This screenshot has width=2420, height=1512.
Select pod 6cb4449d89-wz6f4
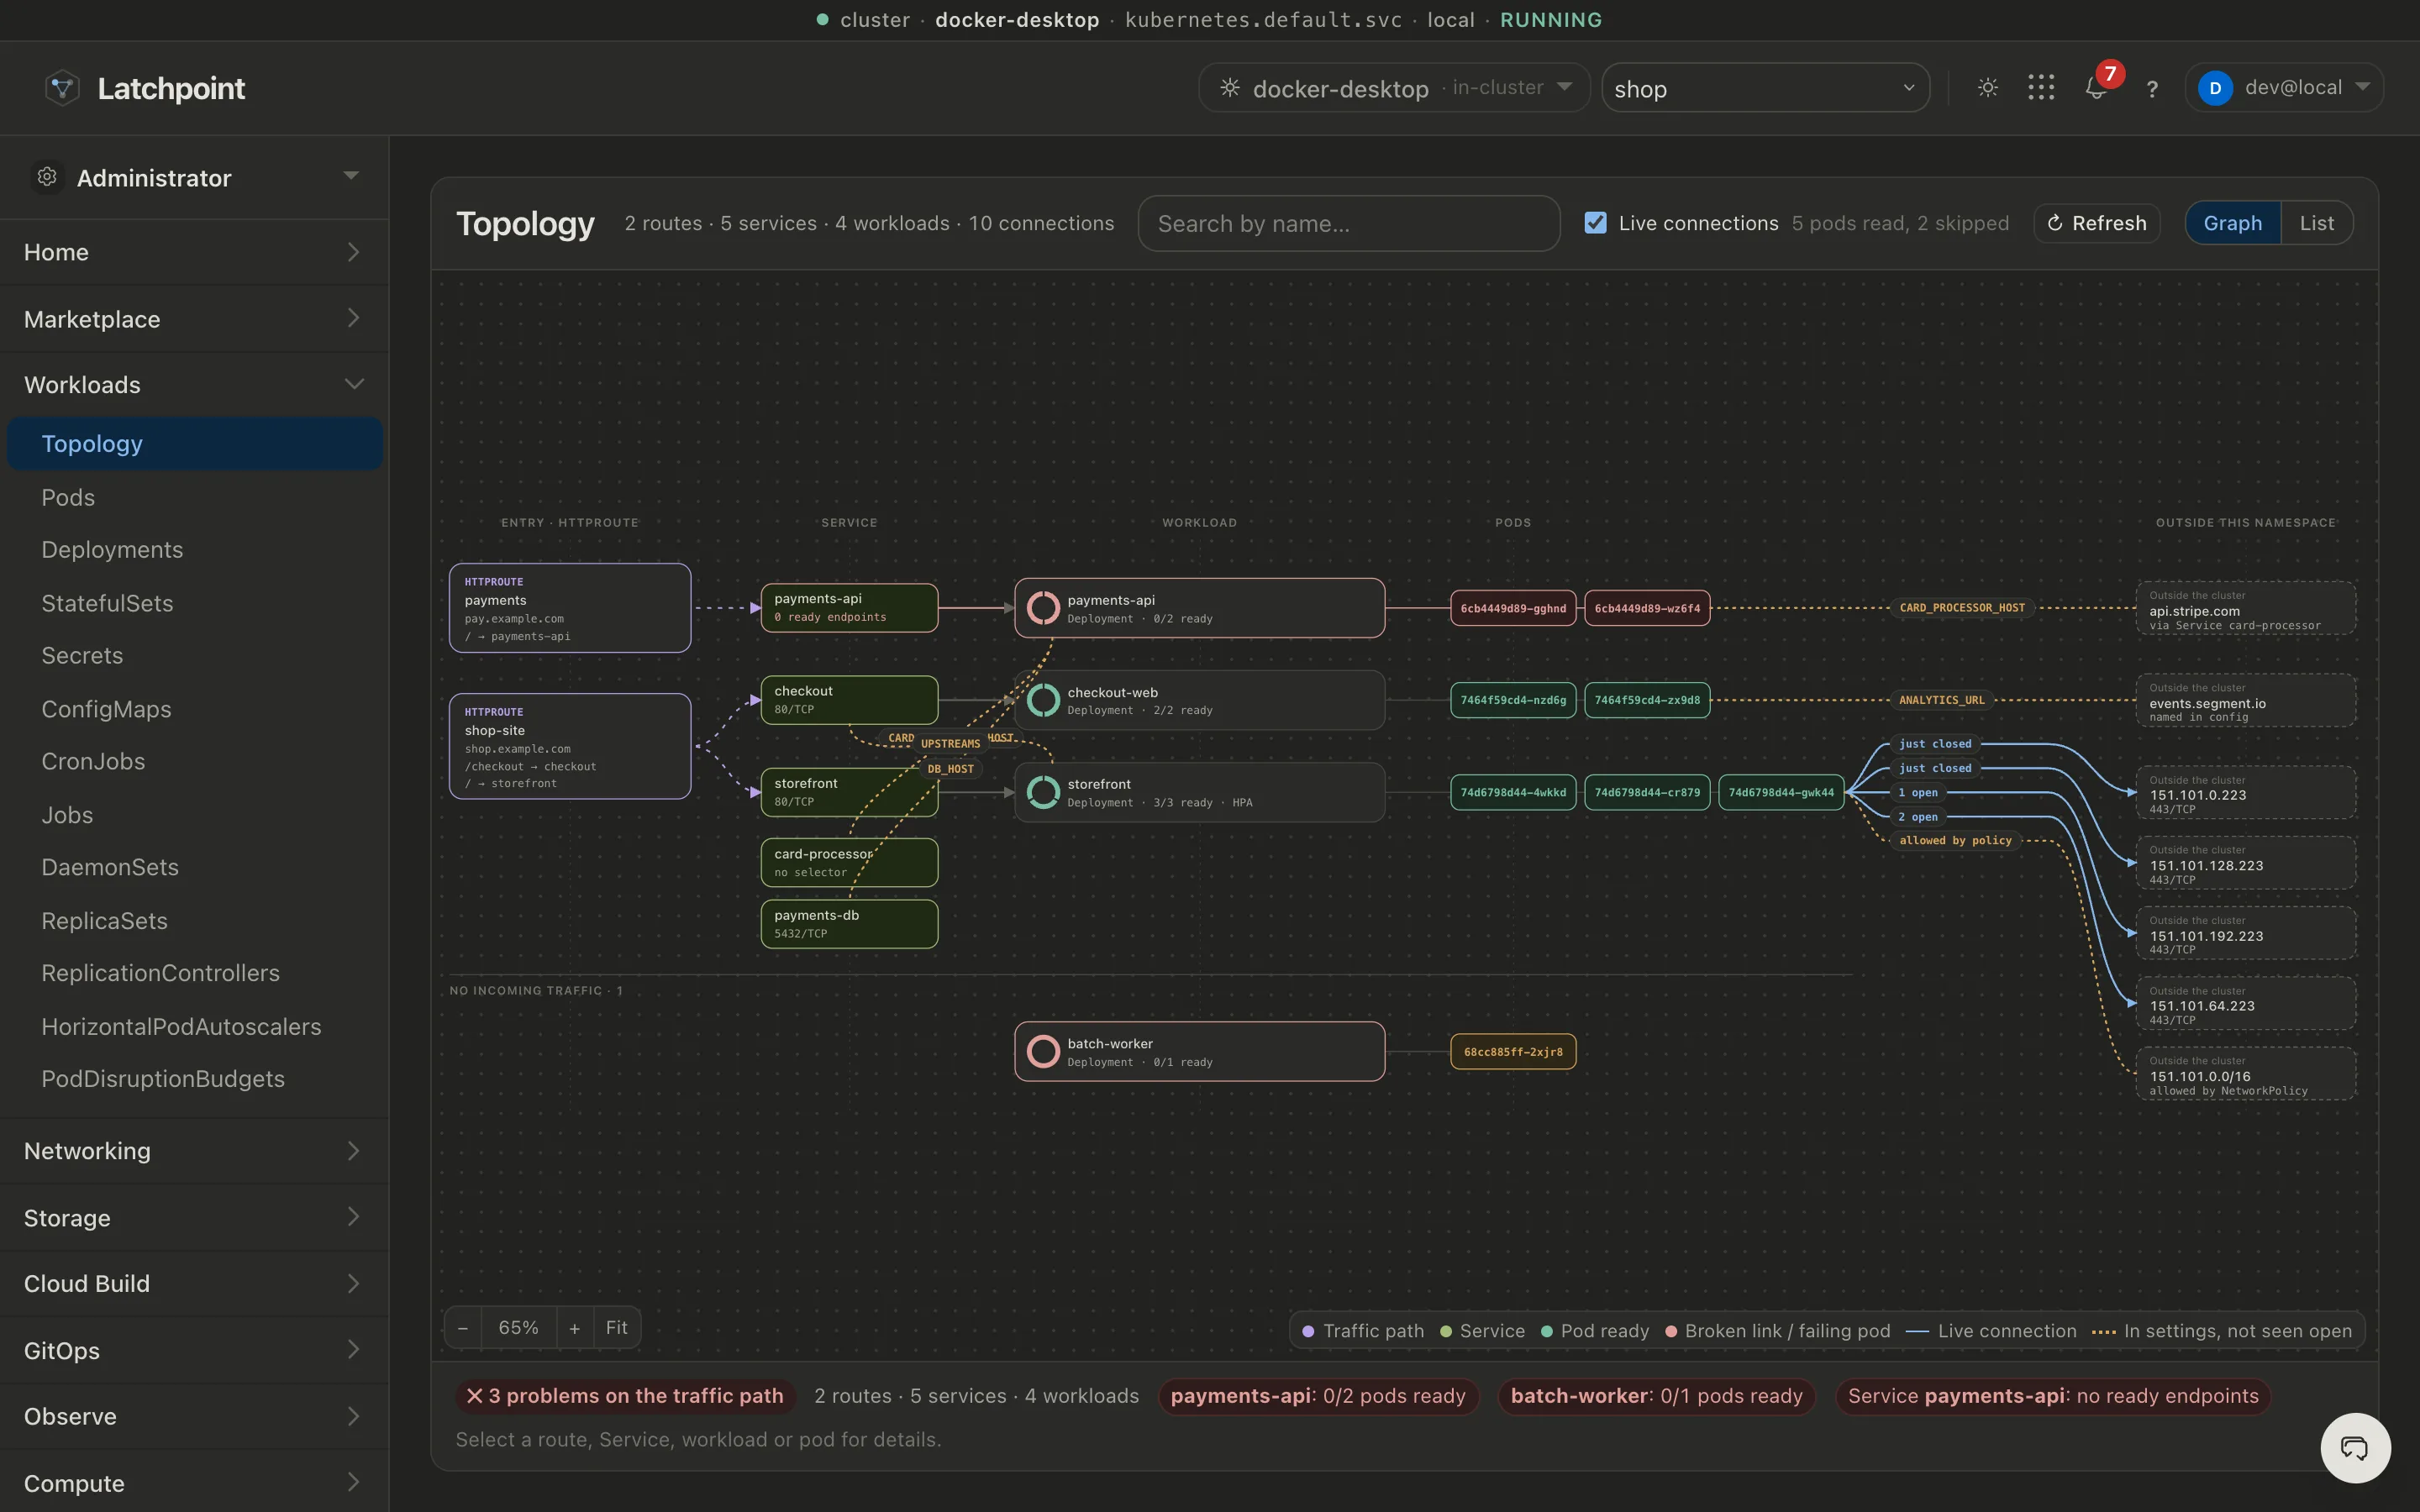1647,608
